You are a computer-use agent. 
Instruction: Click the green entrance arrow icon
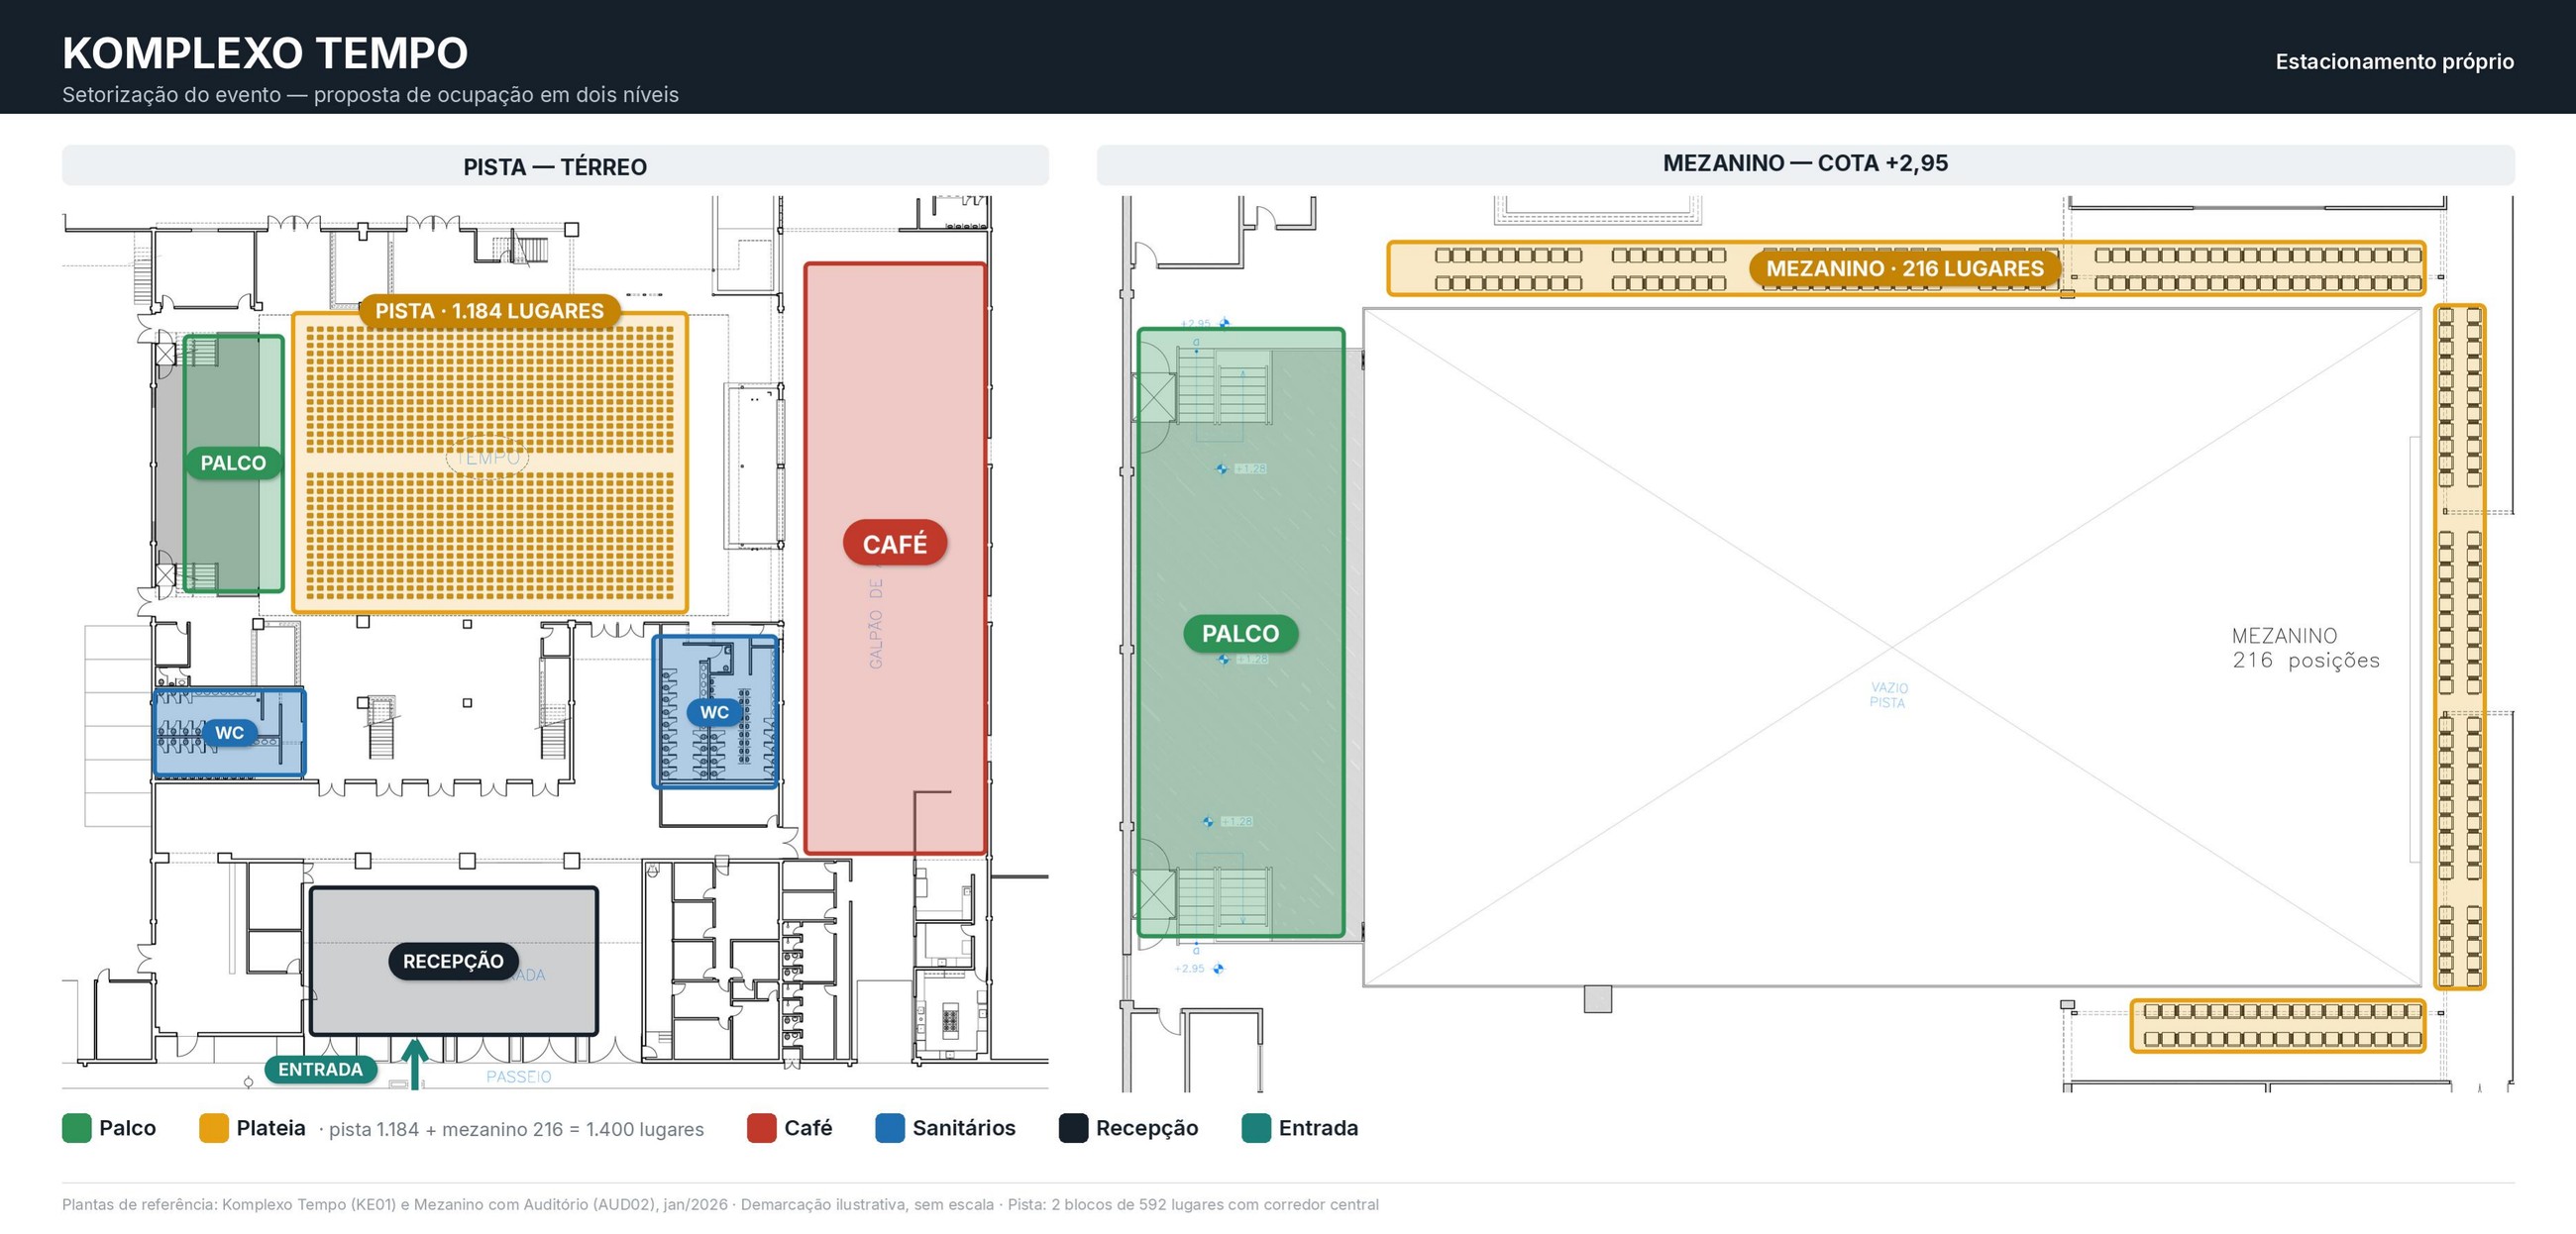click(415, 1063)
